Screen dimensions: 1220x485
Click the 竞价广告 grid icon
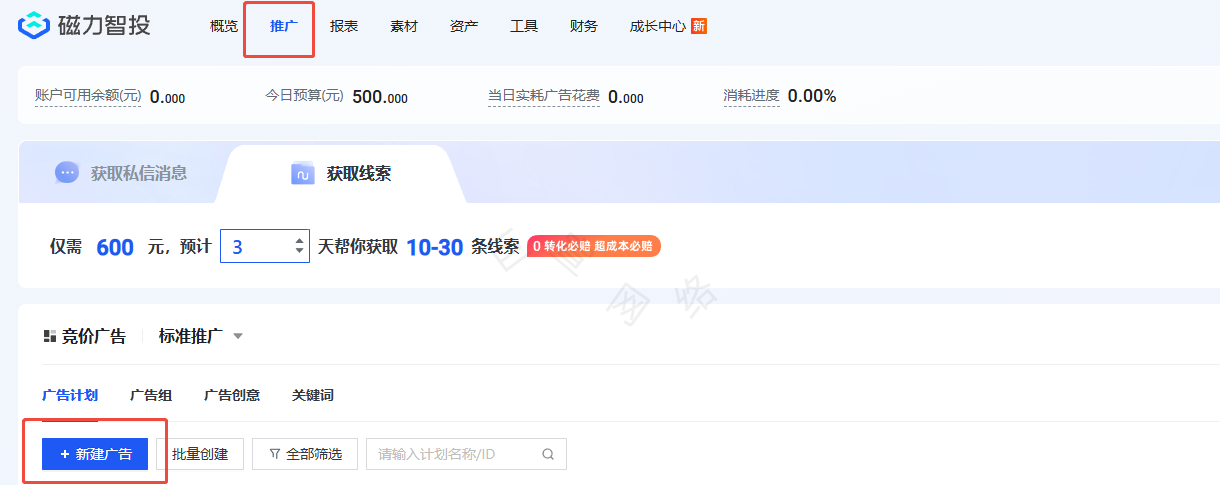click(49, 337)
